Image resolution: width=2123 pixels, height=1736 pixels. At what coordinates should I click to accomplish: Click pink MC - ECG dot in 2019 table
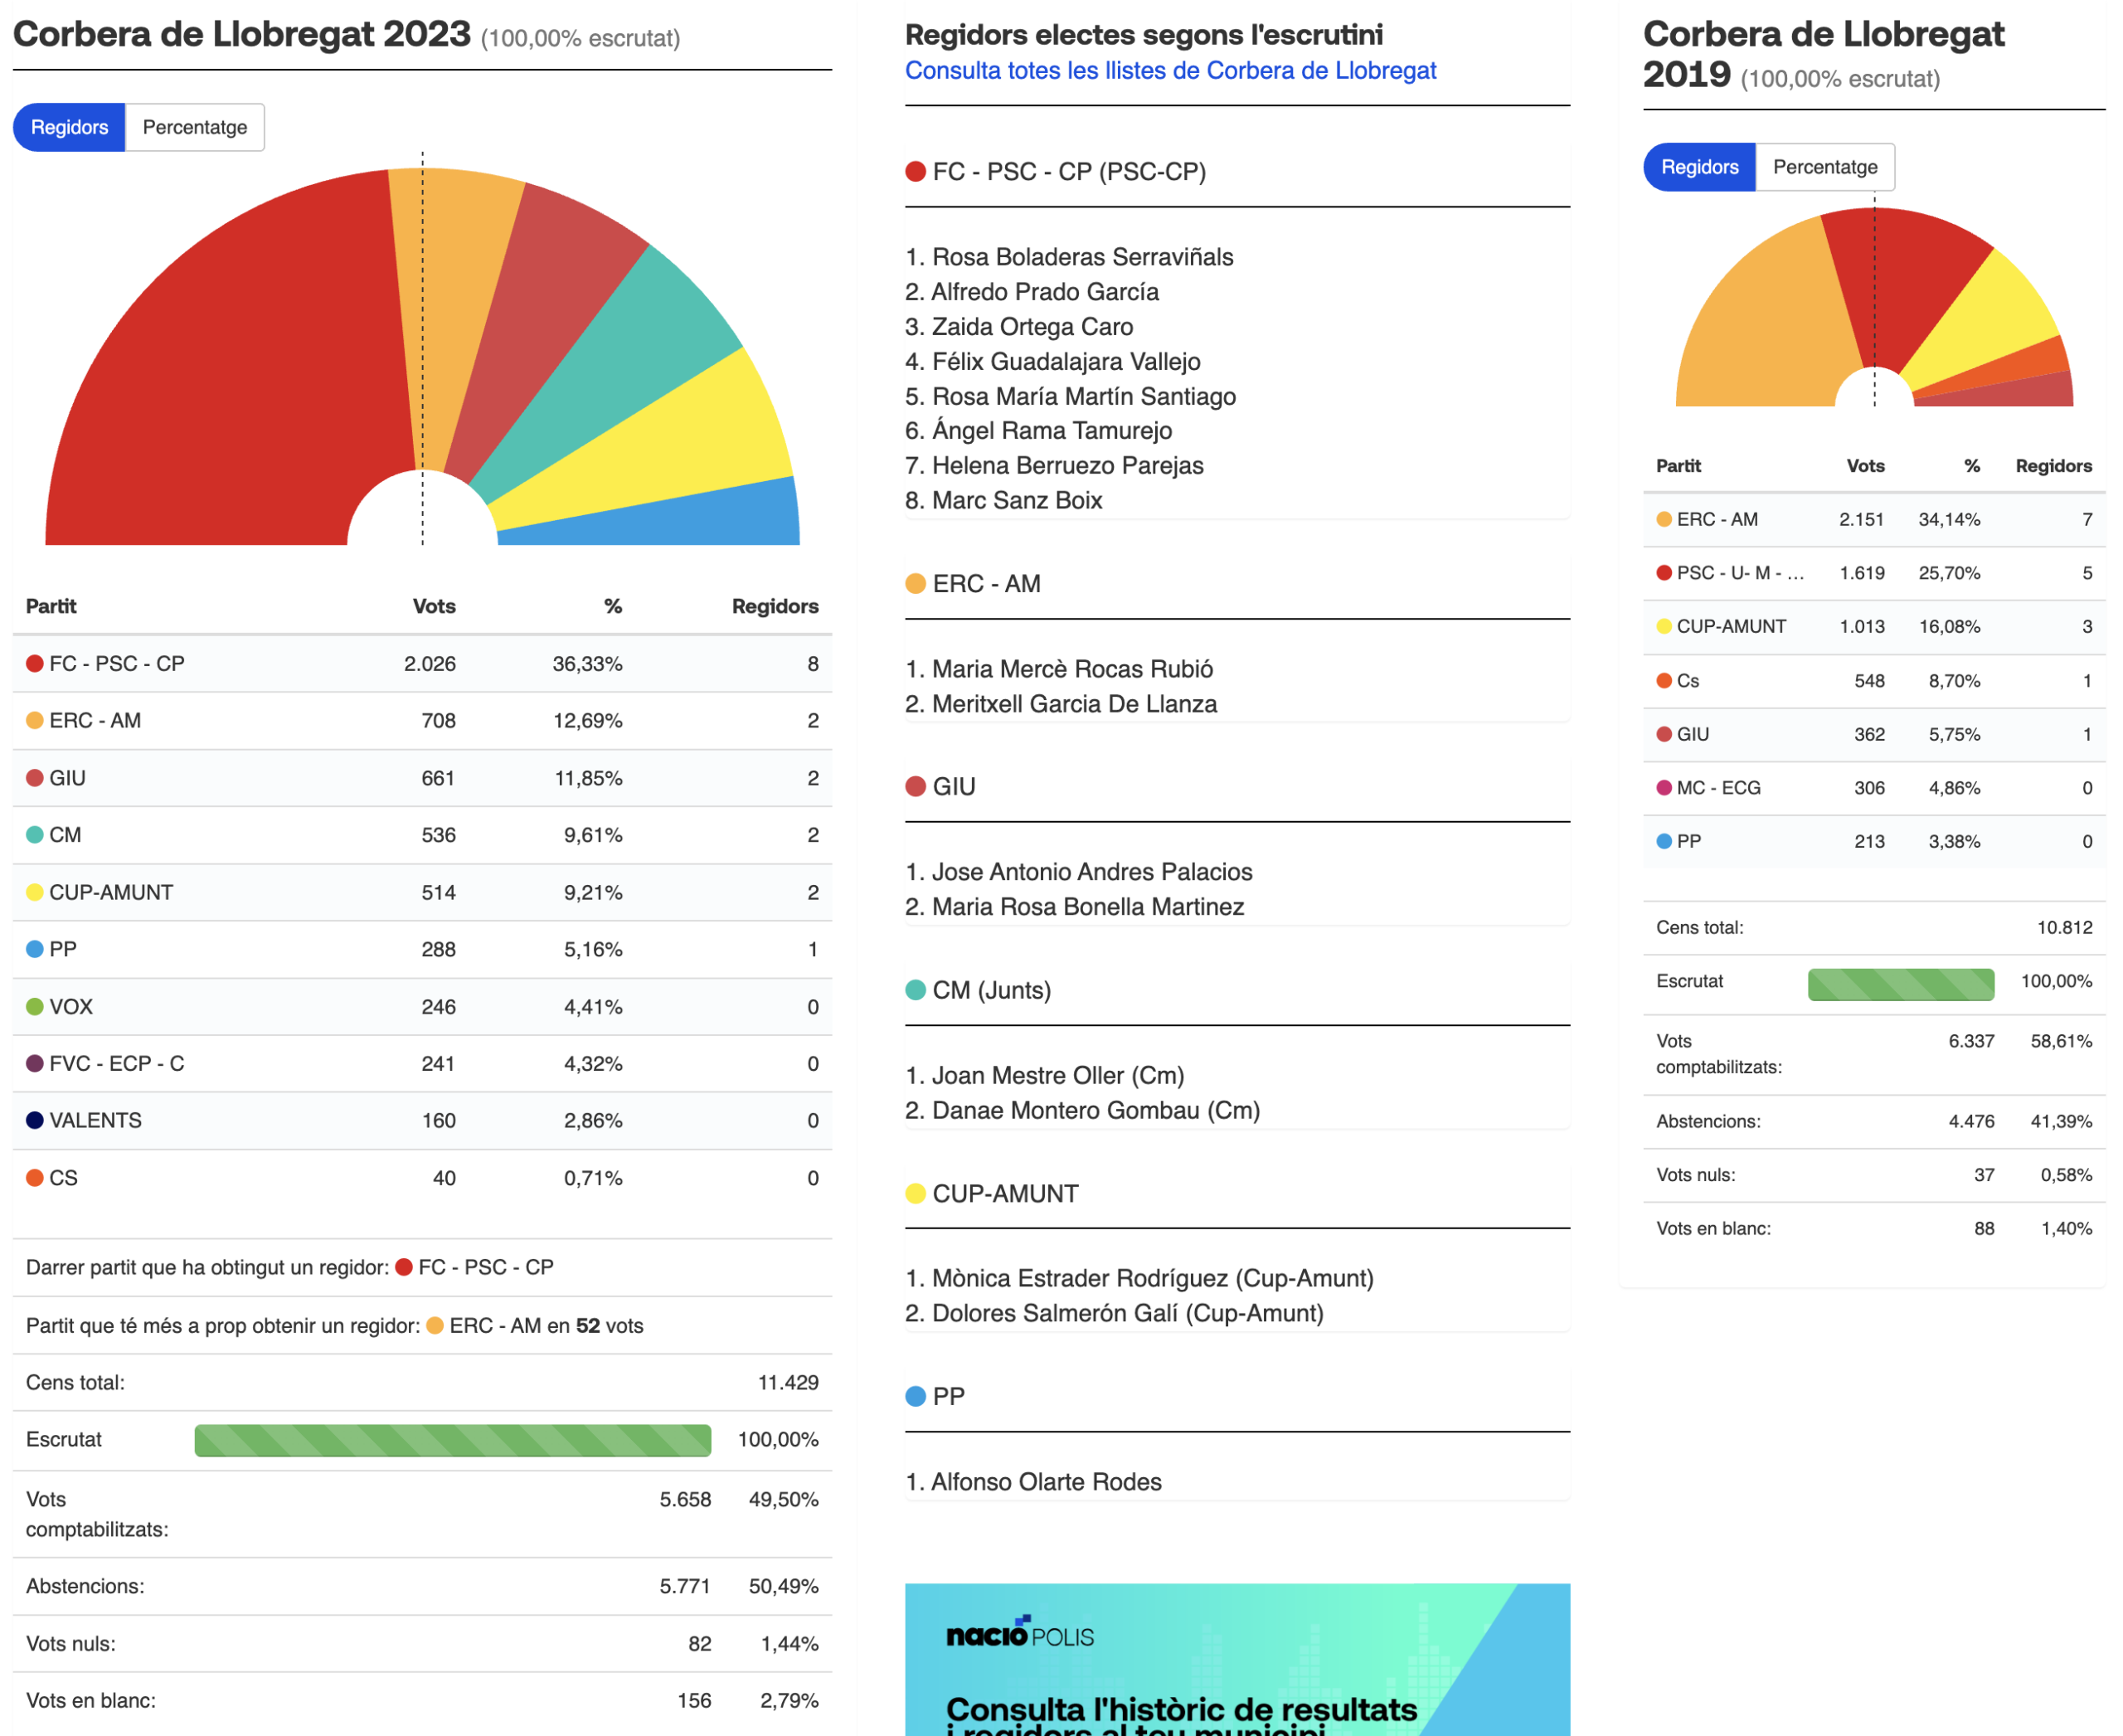[x=1664, y=788]
